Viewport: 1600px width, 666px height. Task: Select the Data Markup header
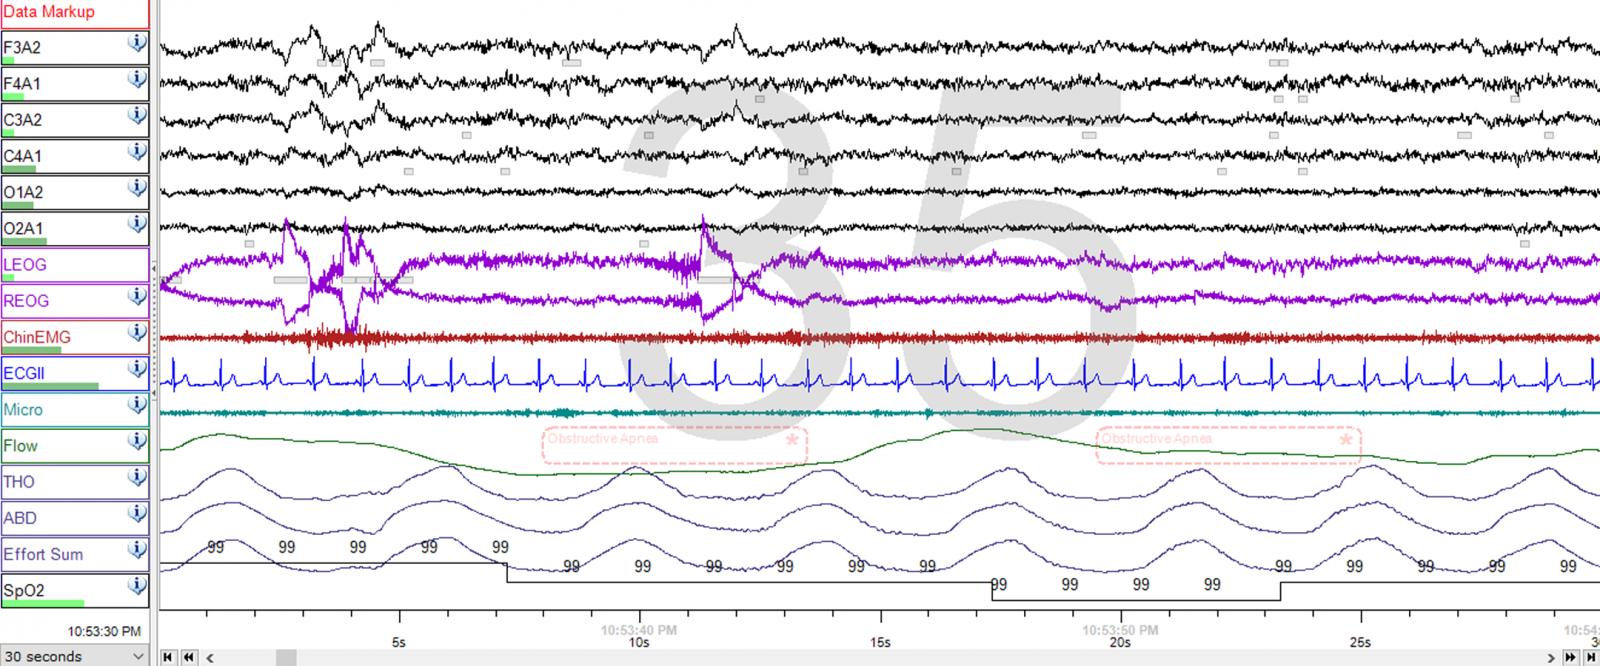click(x=74, y=13)
